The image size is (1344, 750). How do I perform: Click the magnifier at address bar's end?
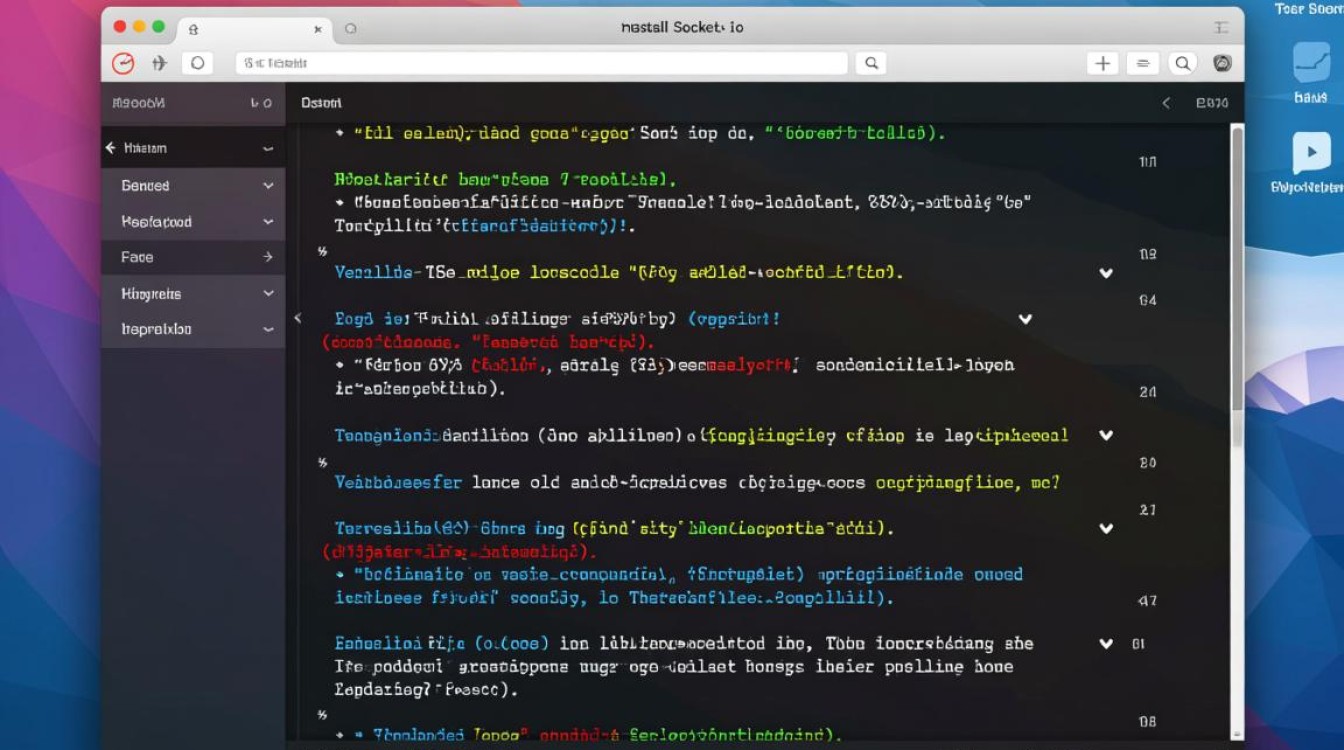coord(871,63)
